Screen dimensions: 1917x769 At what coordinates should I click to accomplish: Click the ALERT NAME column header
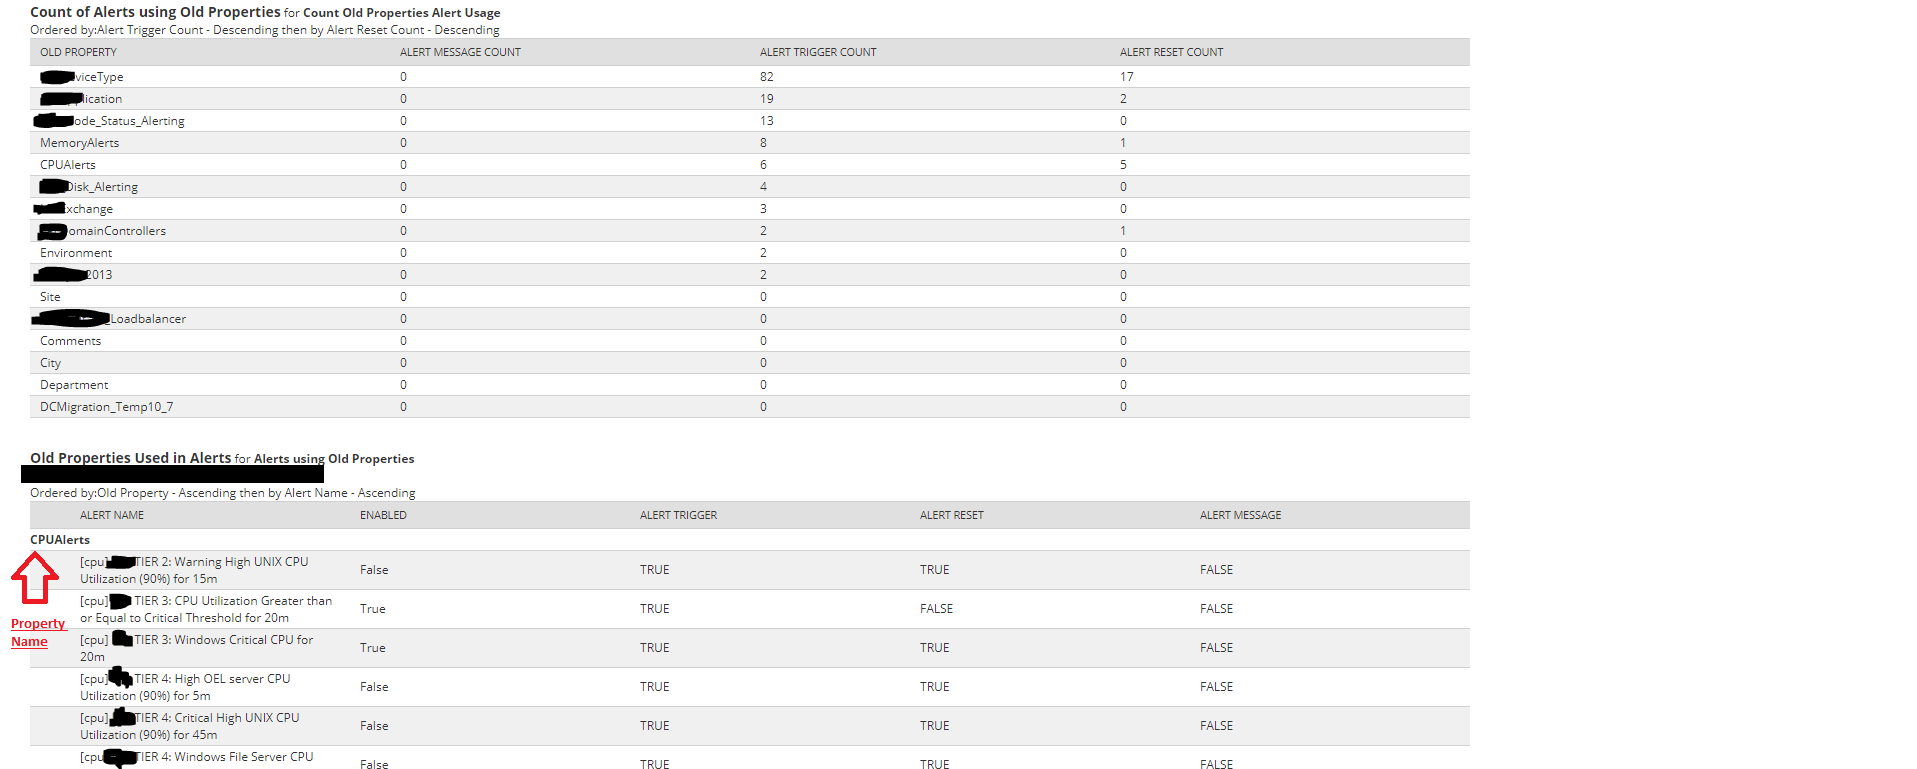point(112,515)
